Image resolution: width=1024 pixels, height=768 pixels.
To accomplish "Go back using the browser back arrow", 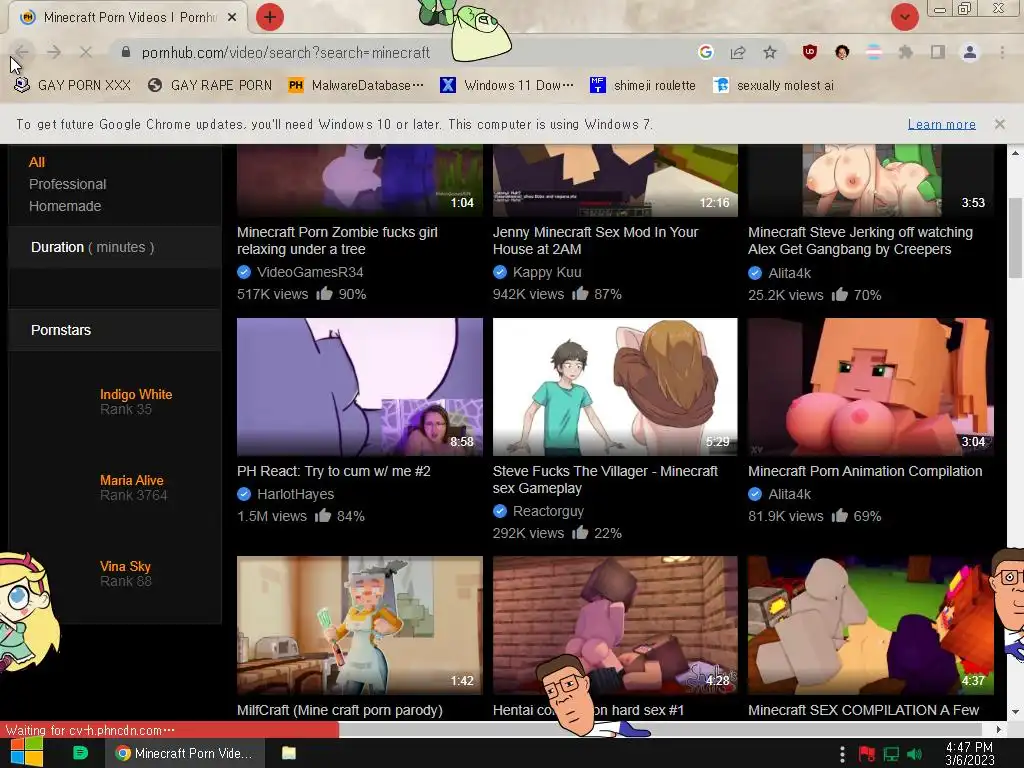I will [22, 52].
